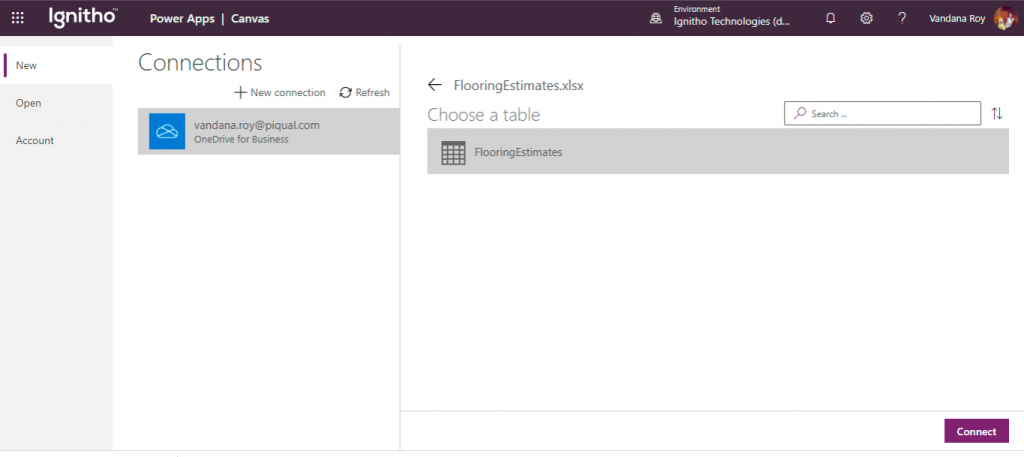
Task: Click into the table Search field
Action: 882,113
